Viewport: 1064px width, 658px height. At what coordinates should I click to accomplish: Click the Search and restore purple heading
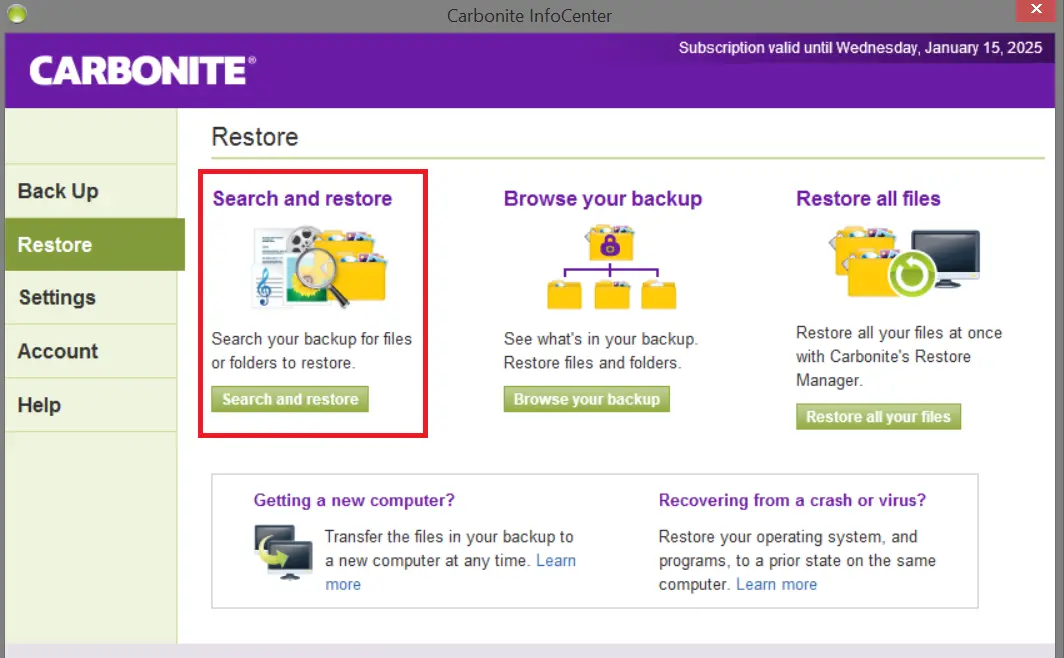302,199
